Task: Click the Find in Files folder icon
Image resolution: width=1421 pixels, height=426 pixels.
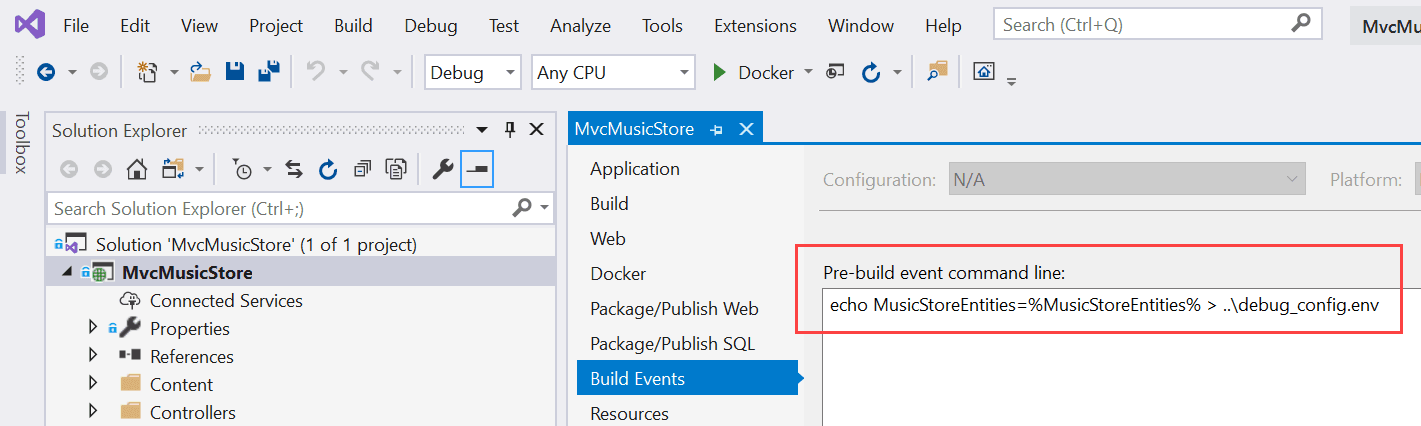Action: [x=937, y=72]
